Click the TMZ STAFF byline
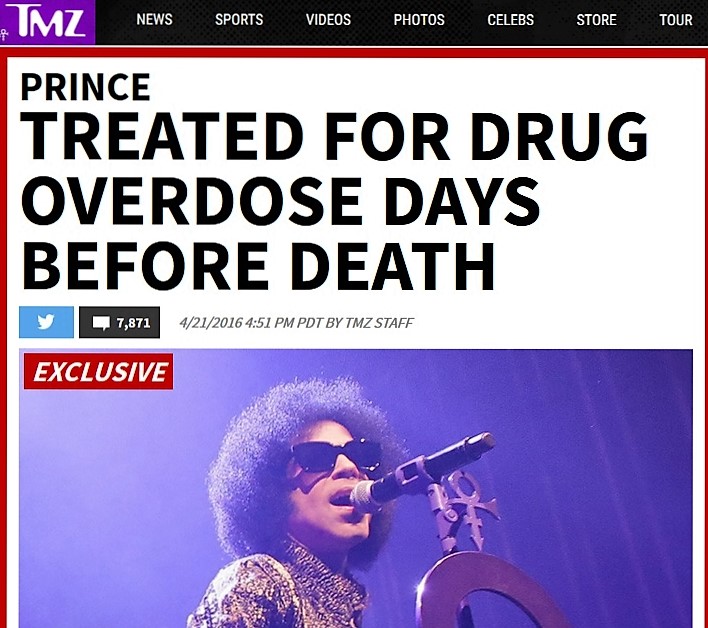The height and width of the screenshot is (628, 708). (379, 323)
